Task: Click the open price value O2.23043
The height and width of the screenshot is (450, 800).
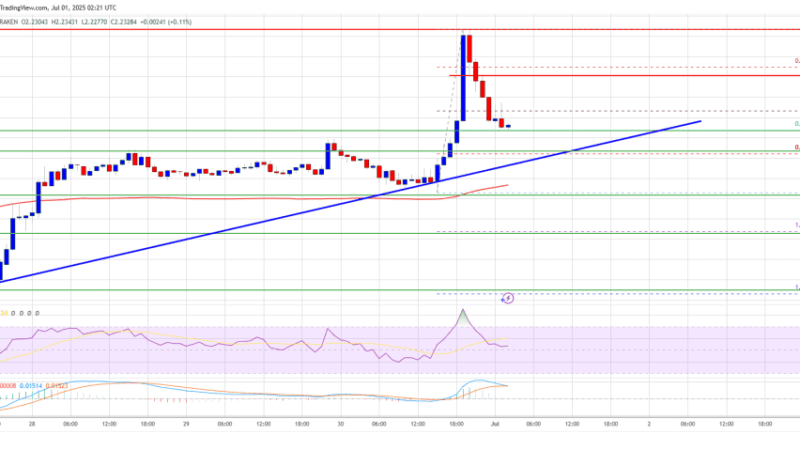Action: (x=35, y=22)
